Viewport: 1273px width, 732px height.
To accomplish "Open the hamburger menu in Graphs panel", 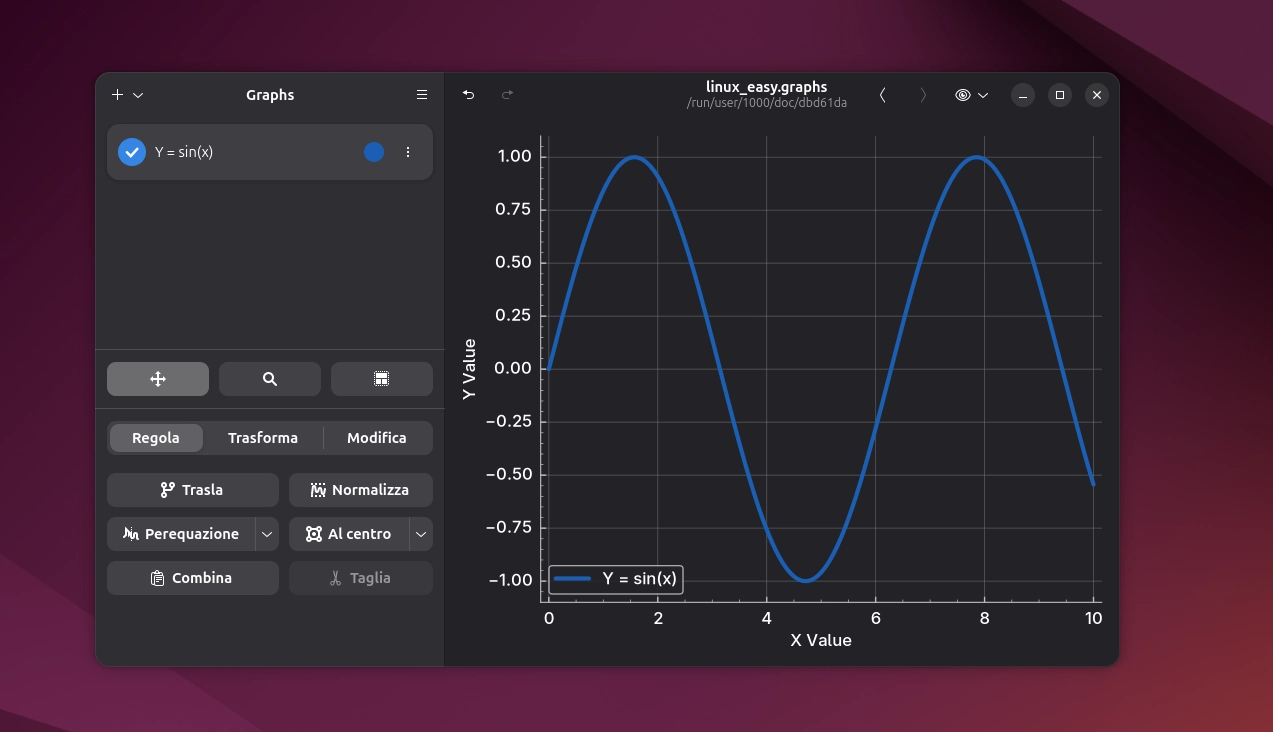I will tap(421, 94).
